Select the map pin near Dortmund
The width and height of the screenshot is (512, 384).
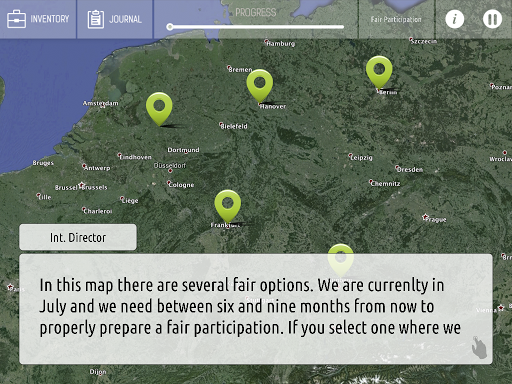click(x=159, y=109)
